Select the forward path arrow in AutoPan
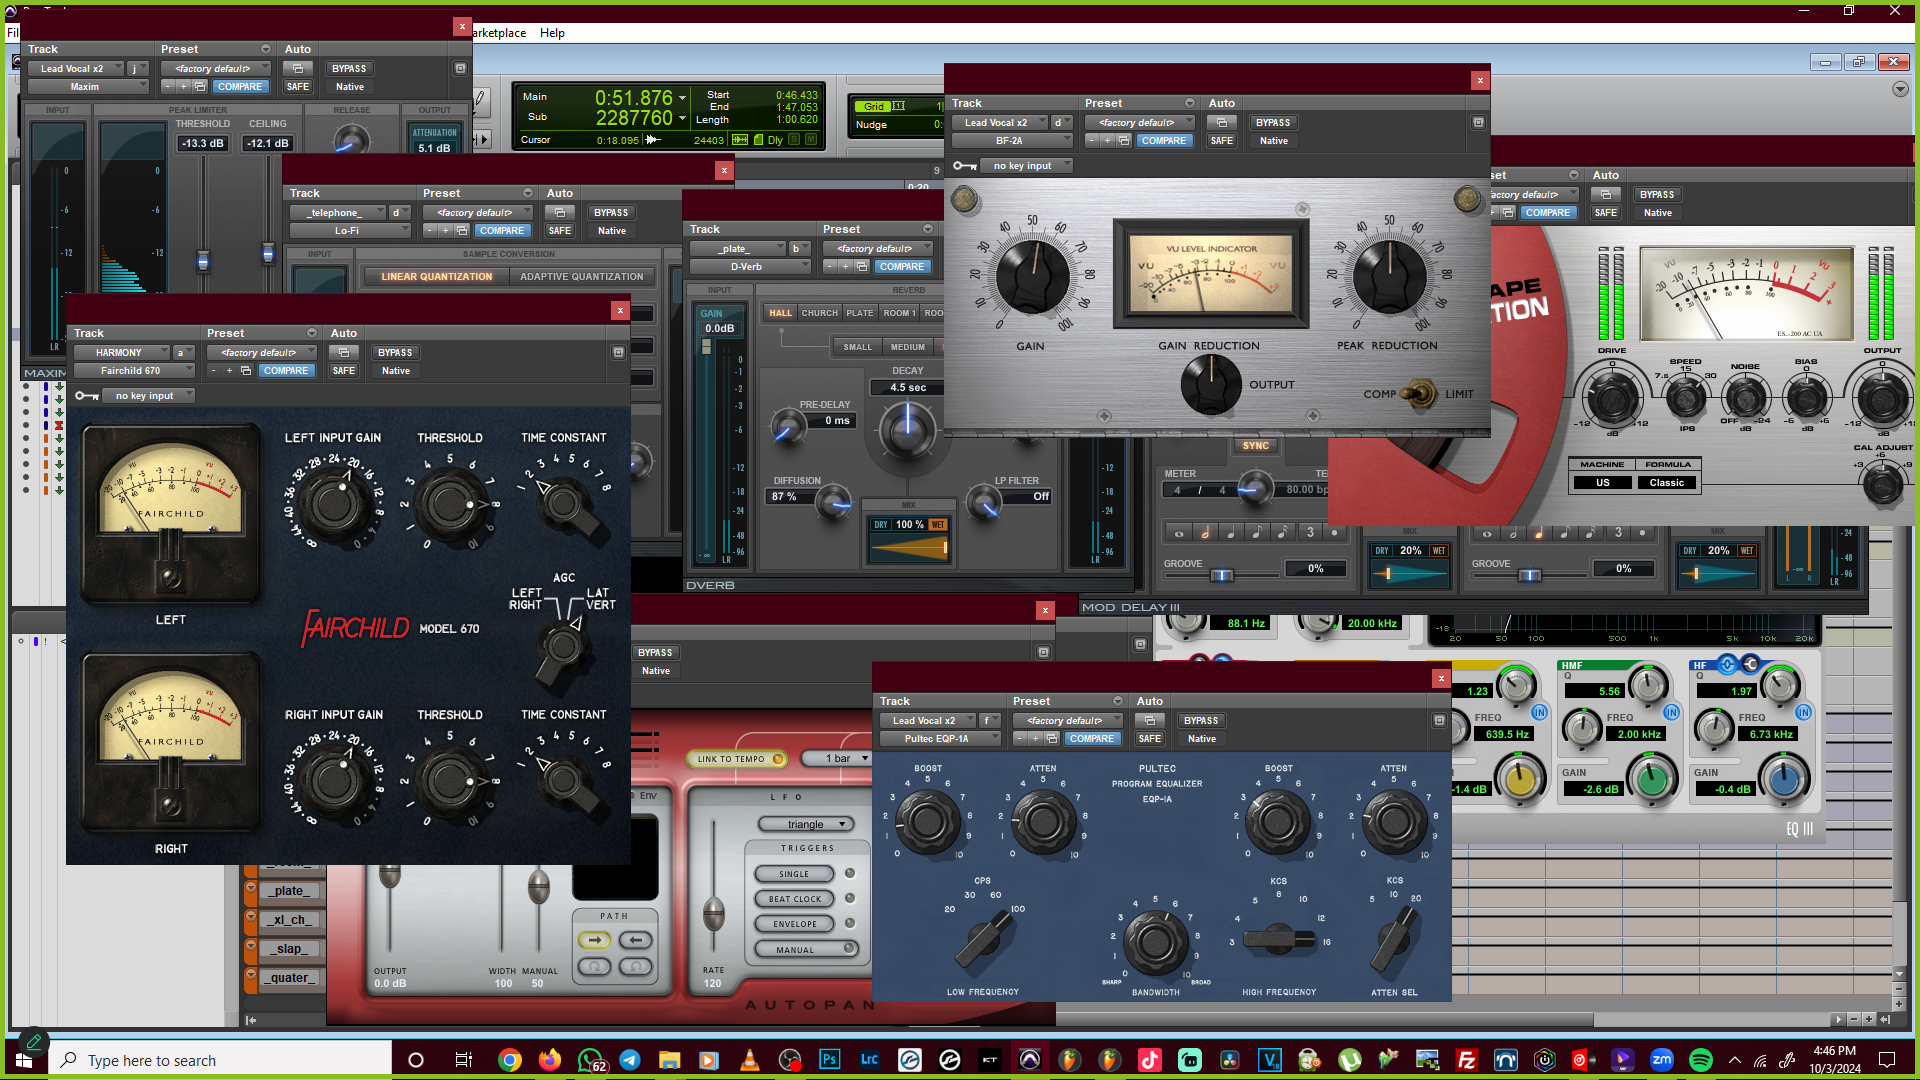This screenshot has height=1080, width=1920. 594,940
